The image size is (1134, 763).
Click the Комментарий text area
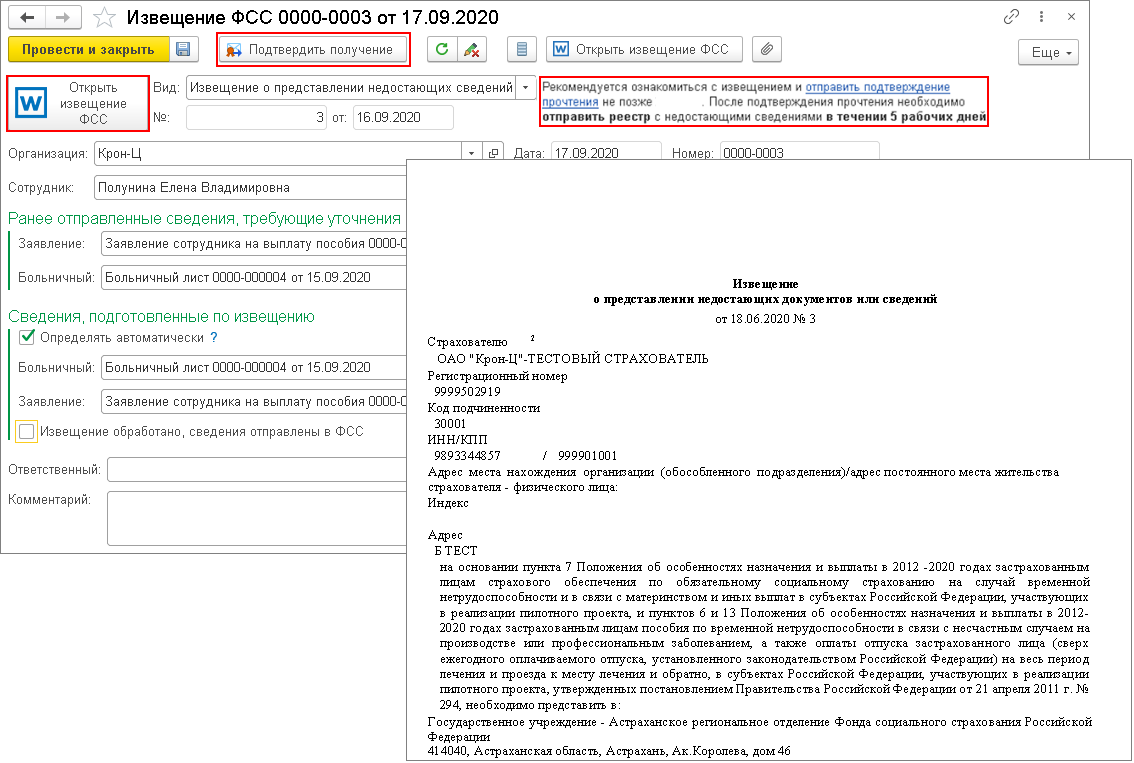pos(257,518)
